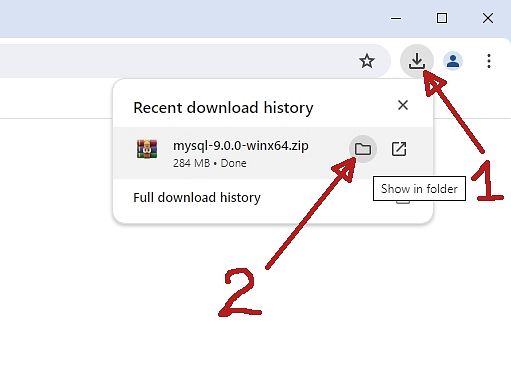Click the WinRAR archive file icon
Image resolution: width=511 pixels, height=383 pixels.
tap(147, 149)
